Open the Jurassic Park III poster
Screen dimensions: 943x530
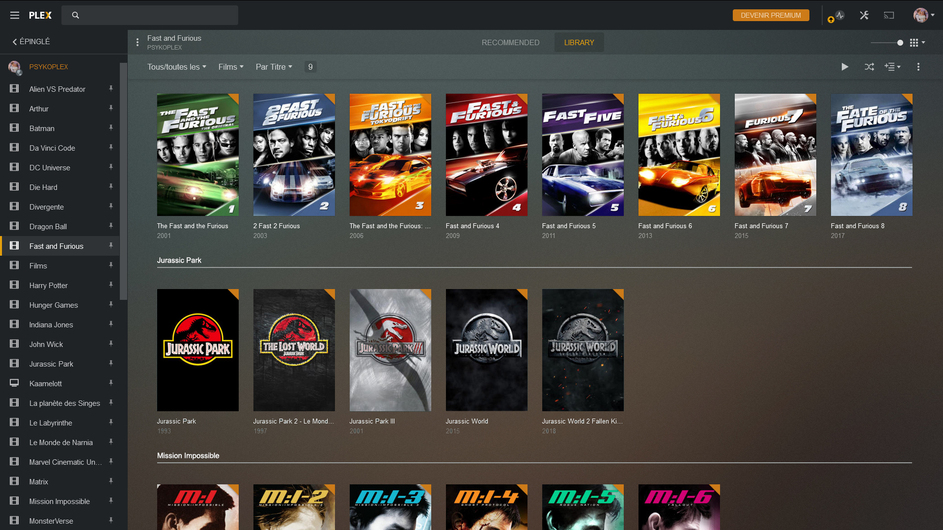coord(390,350)
